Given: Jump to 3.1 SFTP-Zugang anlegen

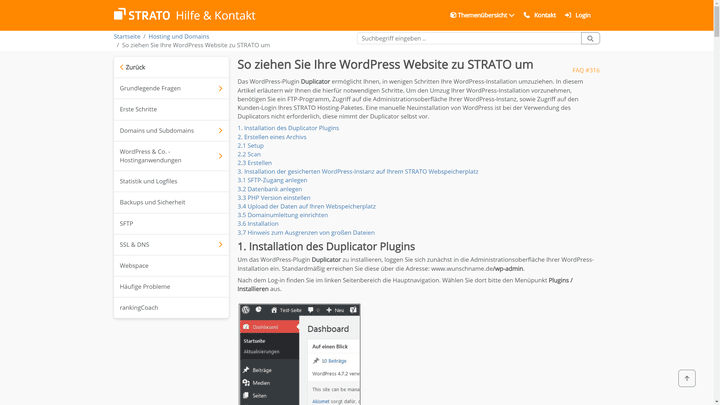Looking at the screenshot, I should (272, 180).
